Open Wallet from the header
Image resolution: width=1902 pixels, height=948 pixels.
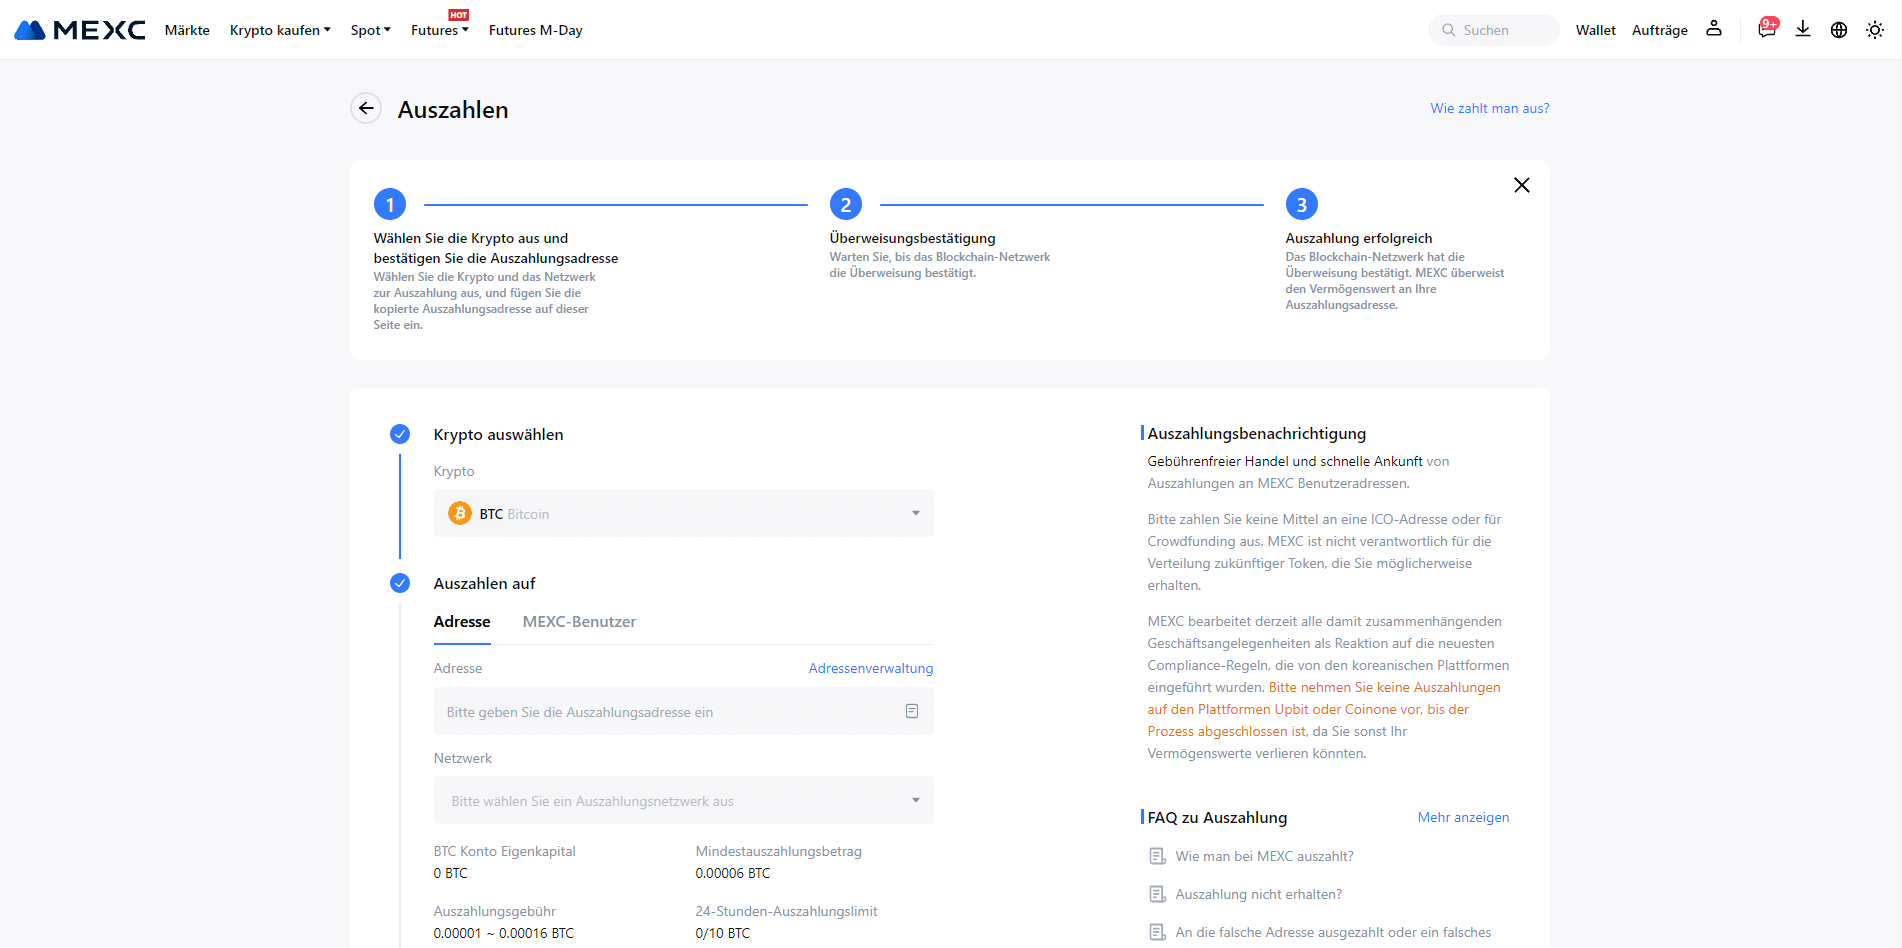pos(1596,30)
